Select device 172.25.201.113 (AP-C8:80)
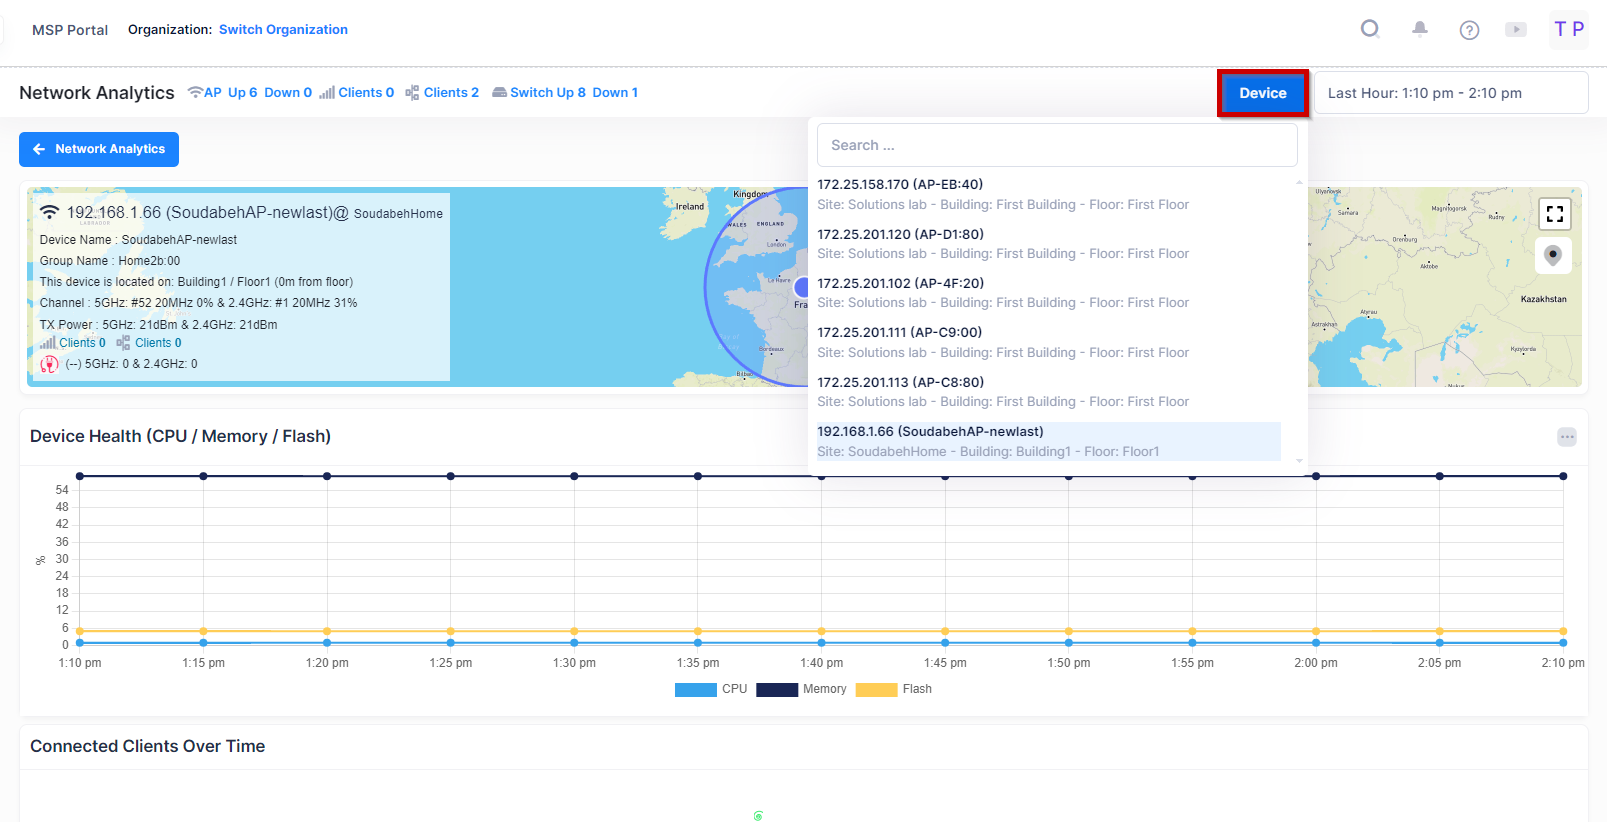 click(x=1049, y=392)
